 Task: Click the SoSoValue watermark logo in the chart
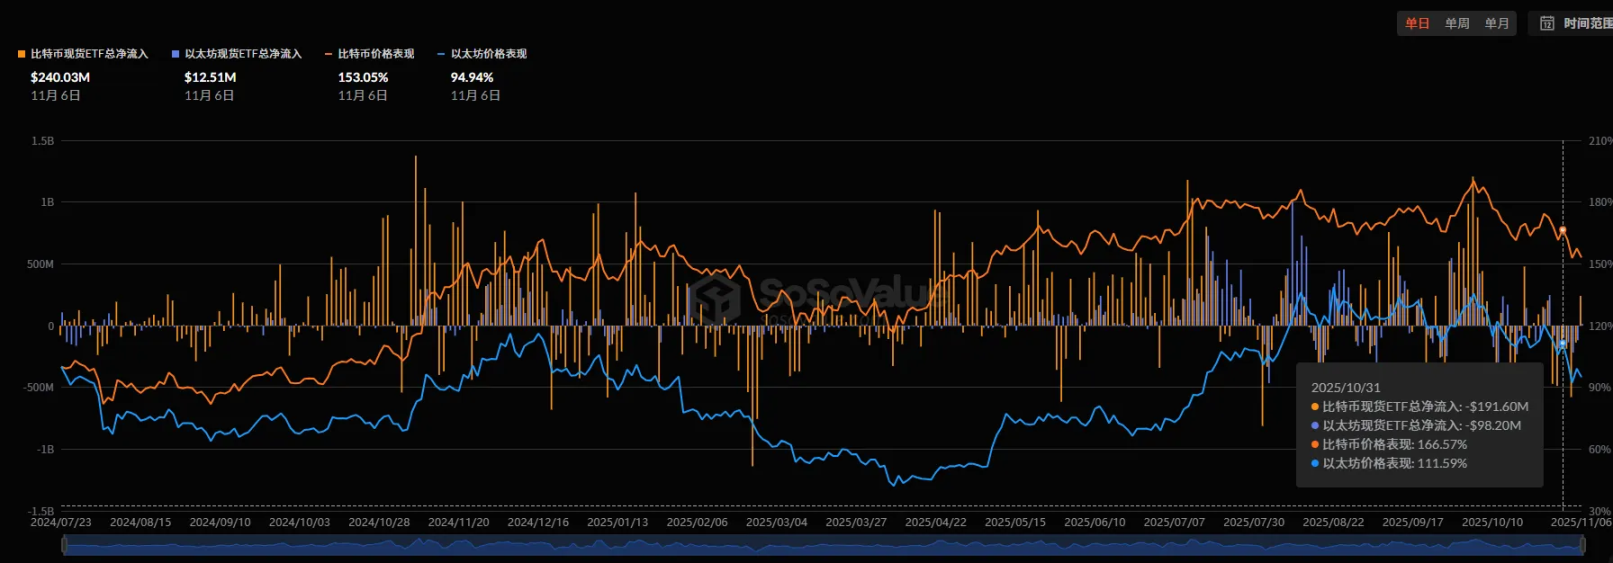pyautogui.click(x=715, y=297)
